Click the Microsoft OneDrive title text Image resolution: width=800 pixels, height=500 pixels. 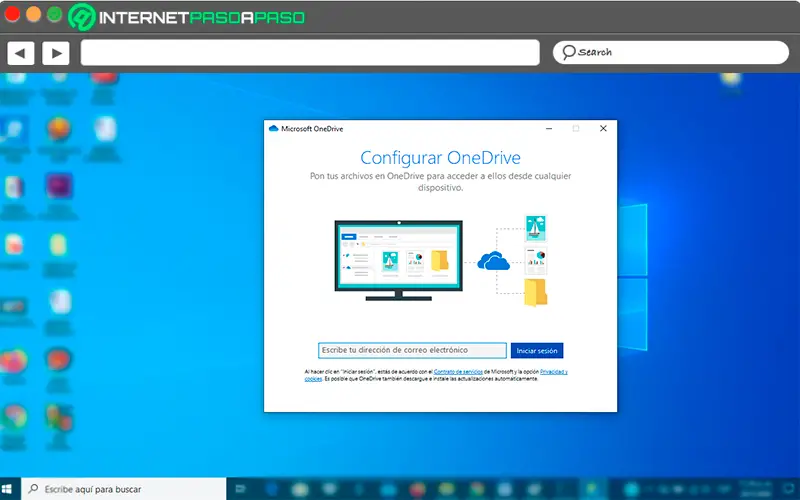click(x=312, y=129)
